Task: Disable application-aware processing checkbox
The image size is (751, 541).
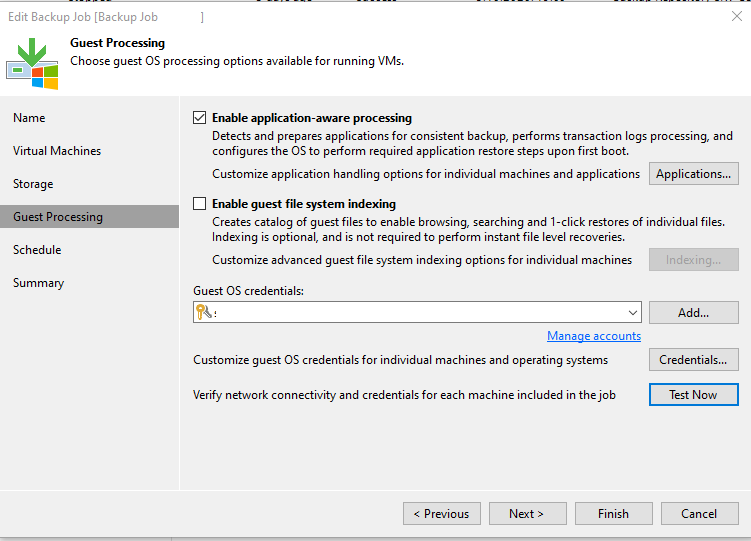Action: click(200, 118)
